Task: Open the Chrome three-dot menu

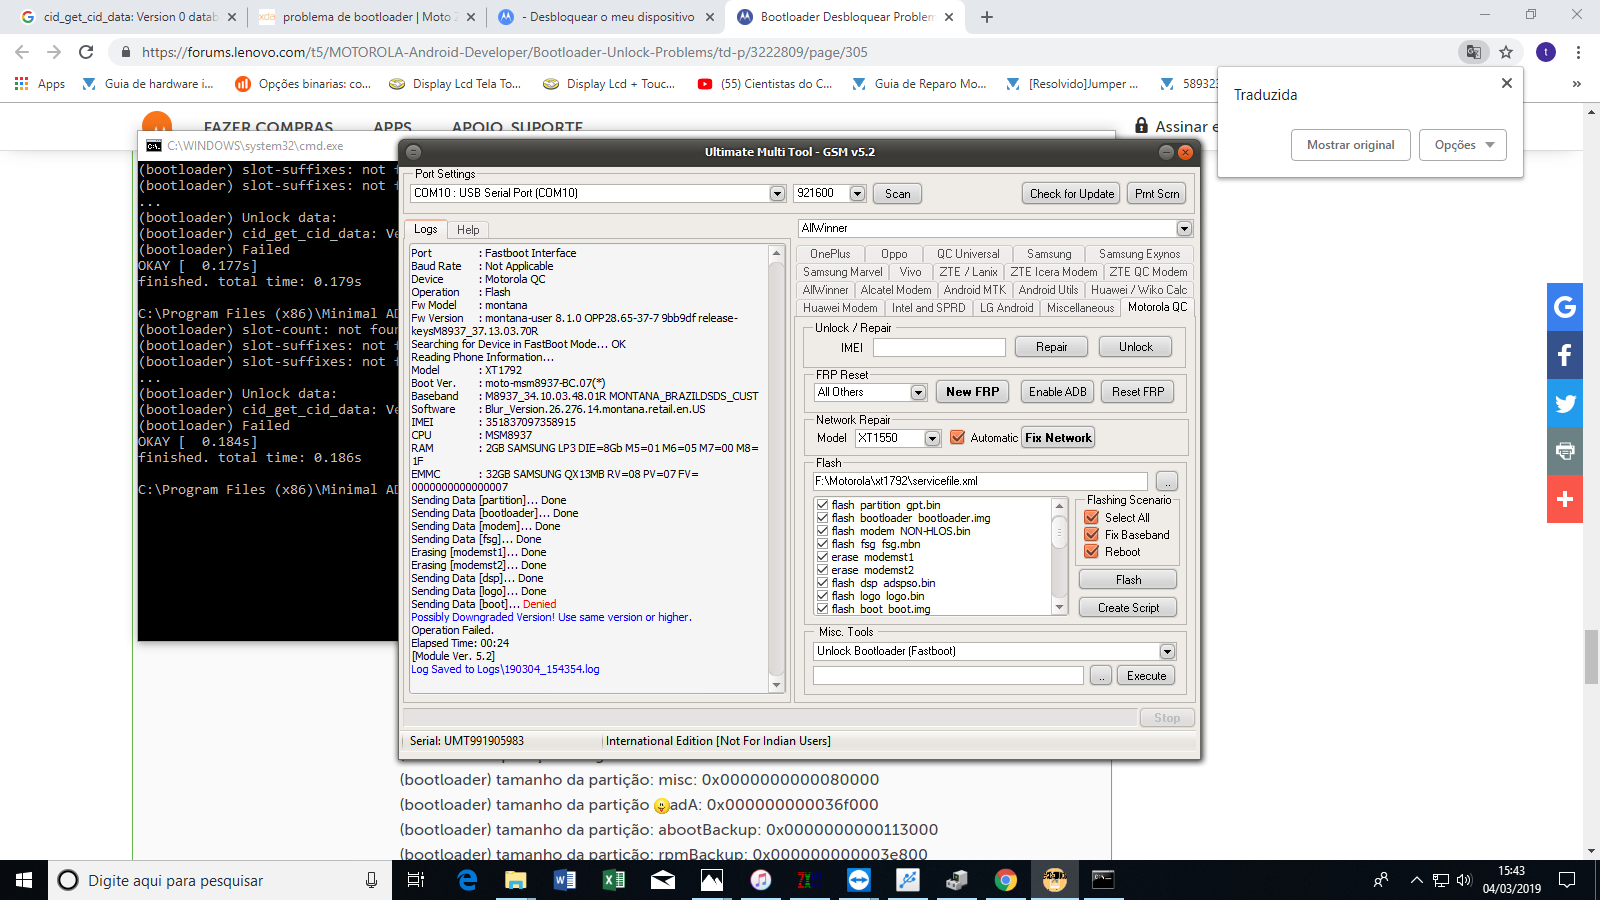Action: pyautogui.click(x=1578, y=52)
